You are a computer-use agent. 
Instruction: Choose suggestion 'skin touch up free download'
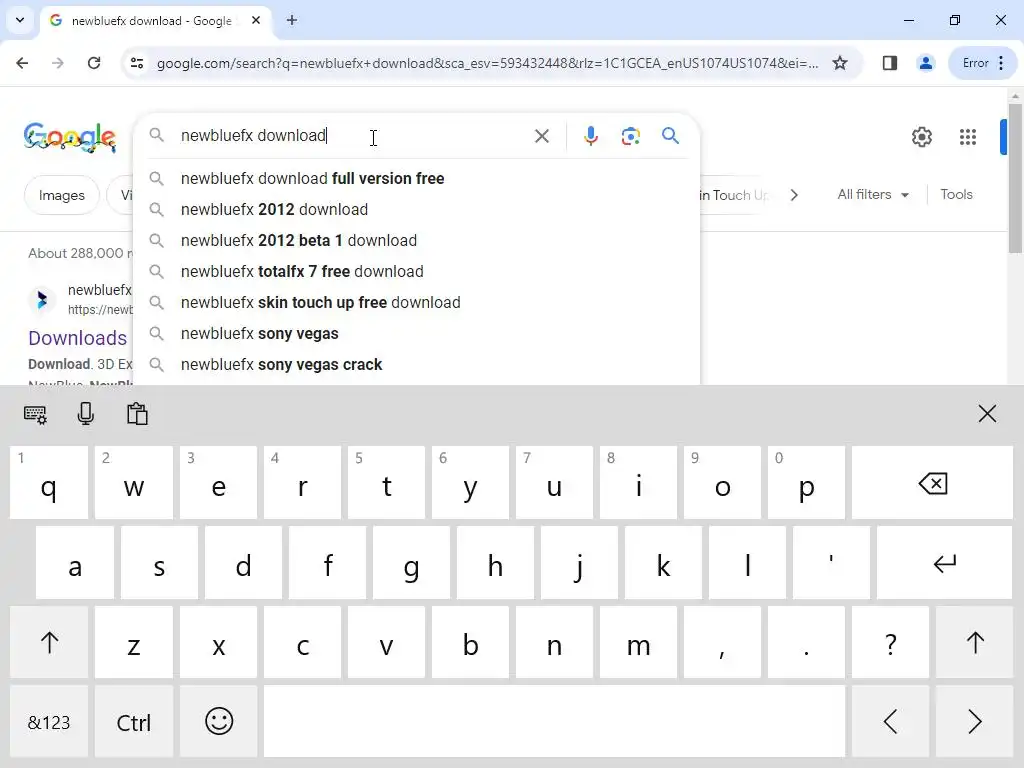click(x=416, y=302)
